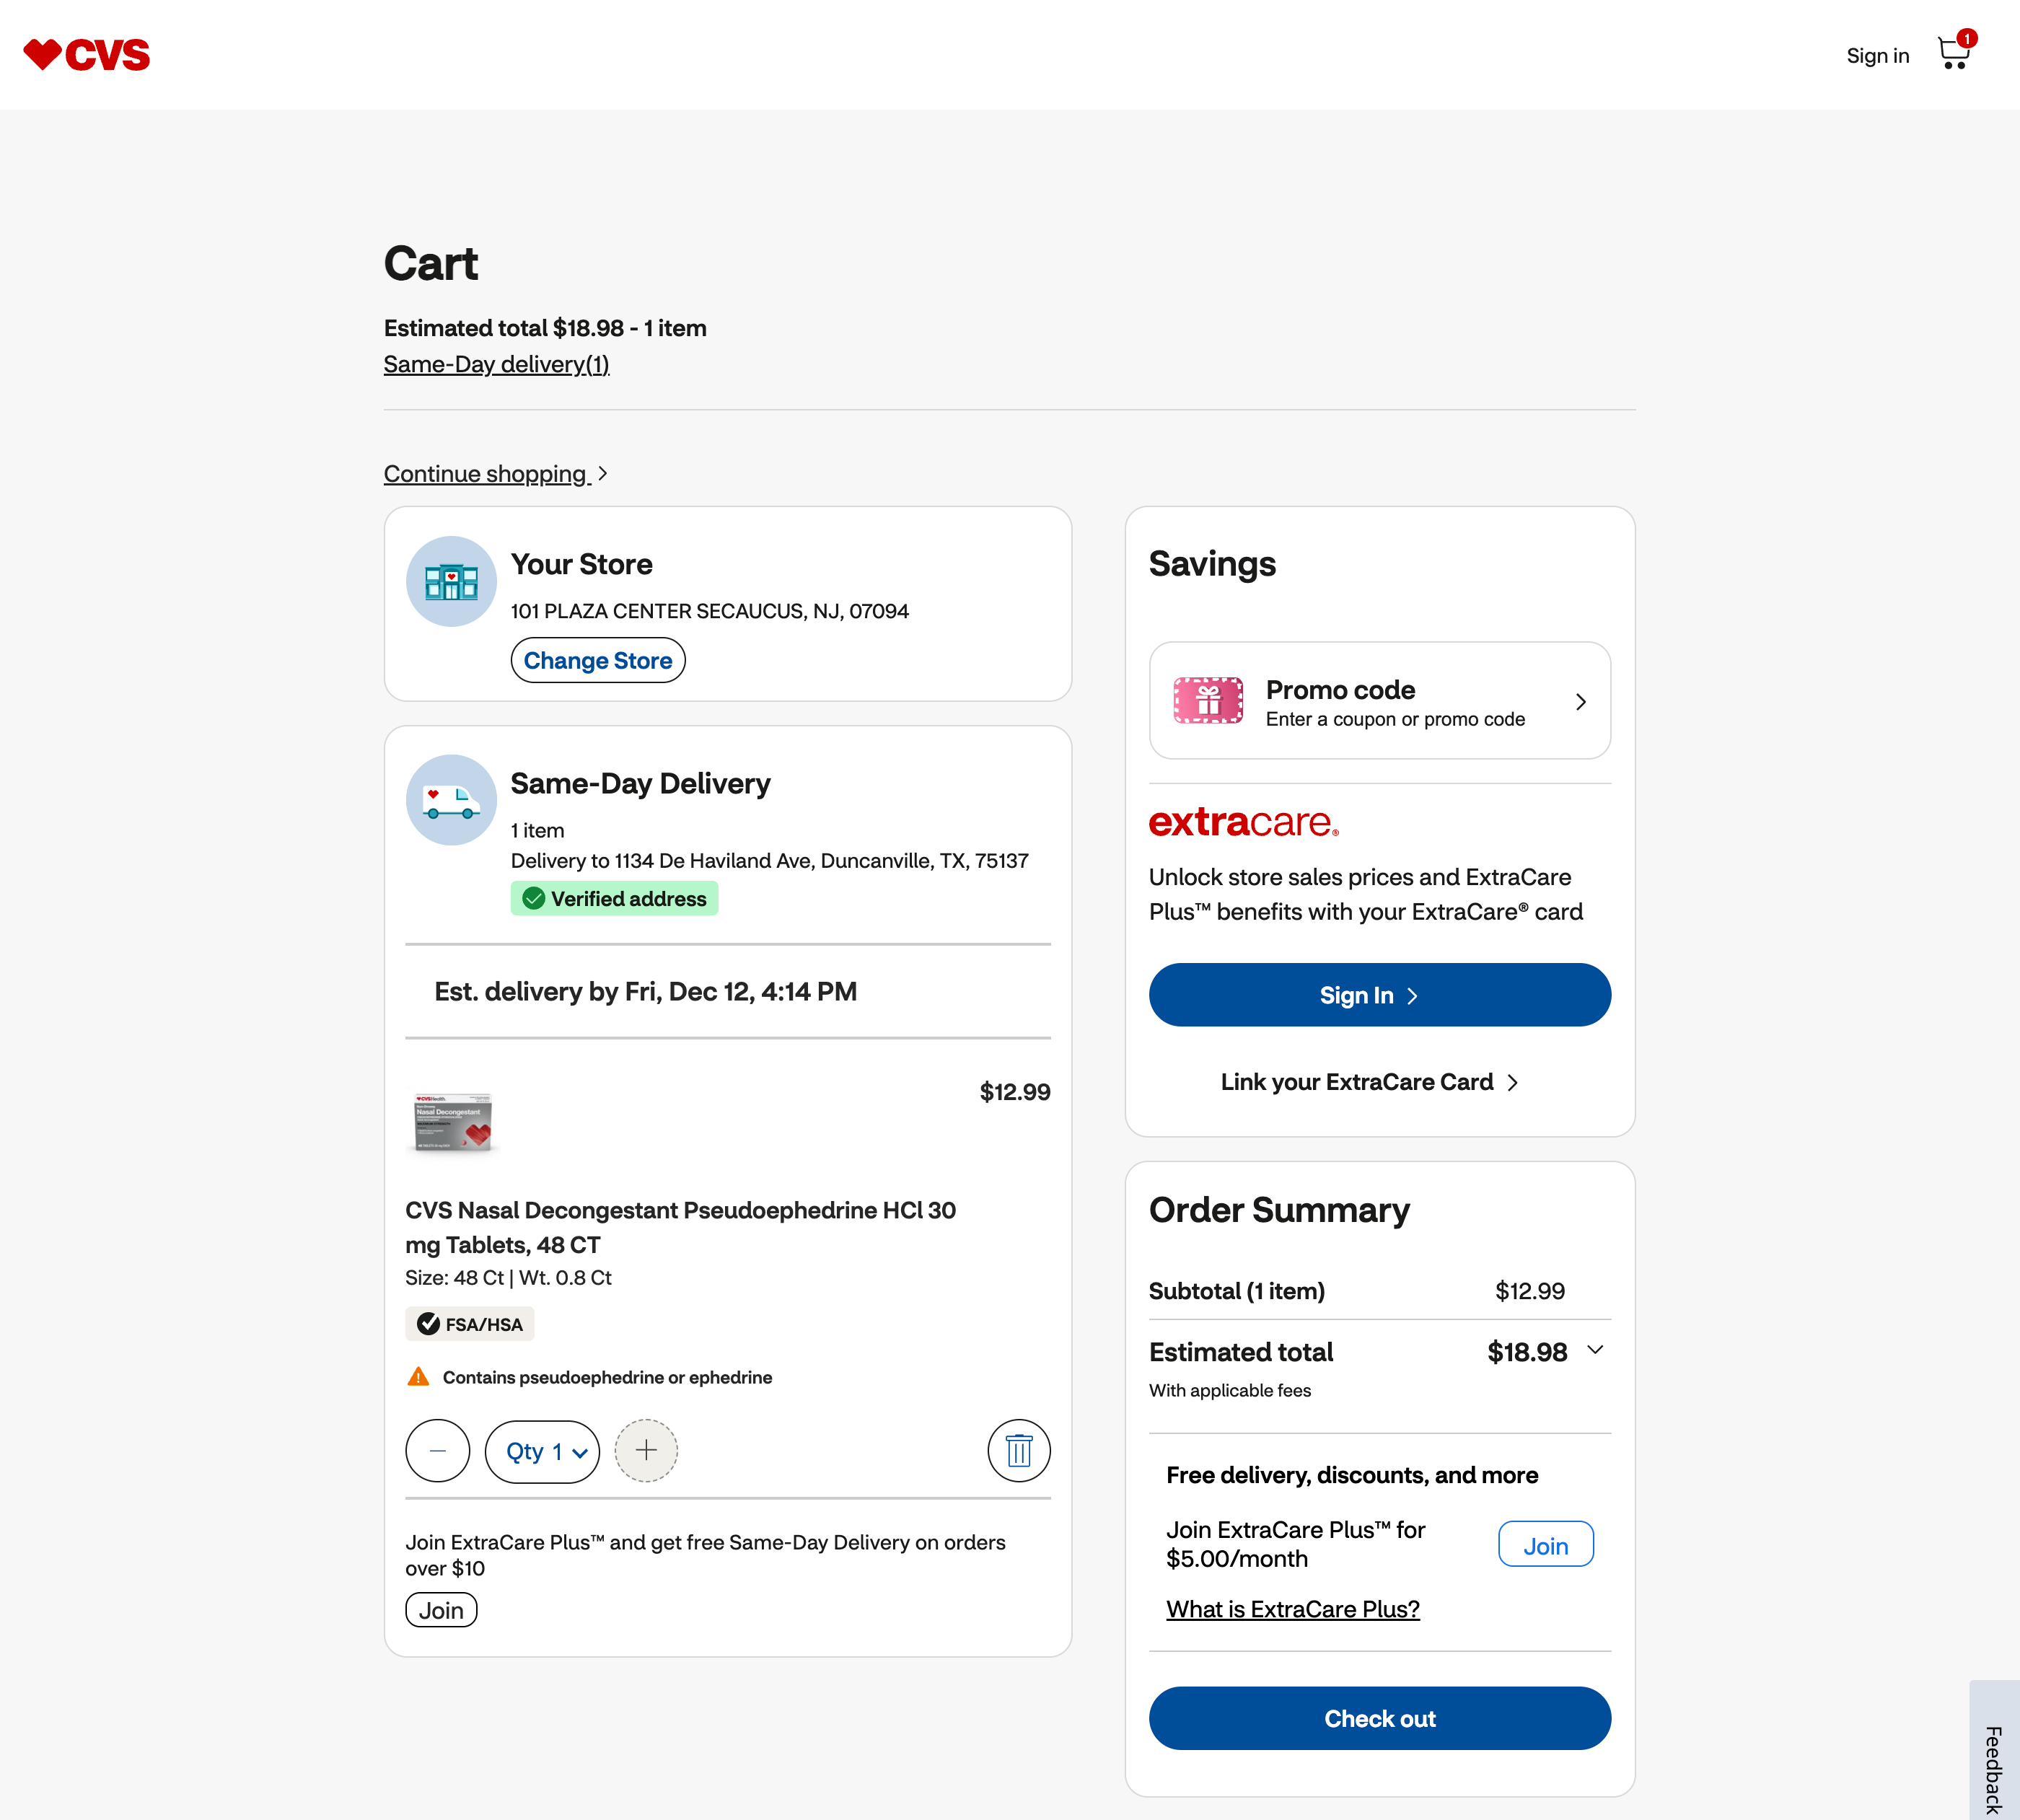This screenshot has height=1820, width=2020.
Task: Increase quantity with plus button
Action: pyautogui.click(x=646, y=1450)
